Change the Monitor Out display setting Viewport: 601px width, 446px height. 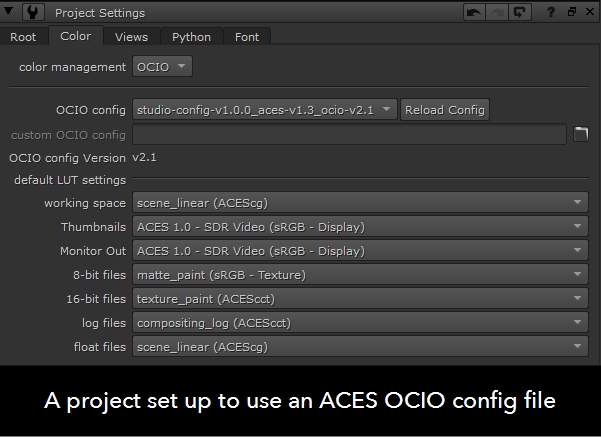[x=360, y=251]
